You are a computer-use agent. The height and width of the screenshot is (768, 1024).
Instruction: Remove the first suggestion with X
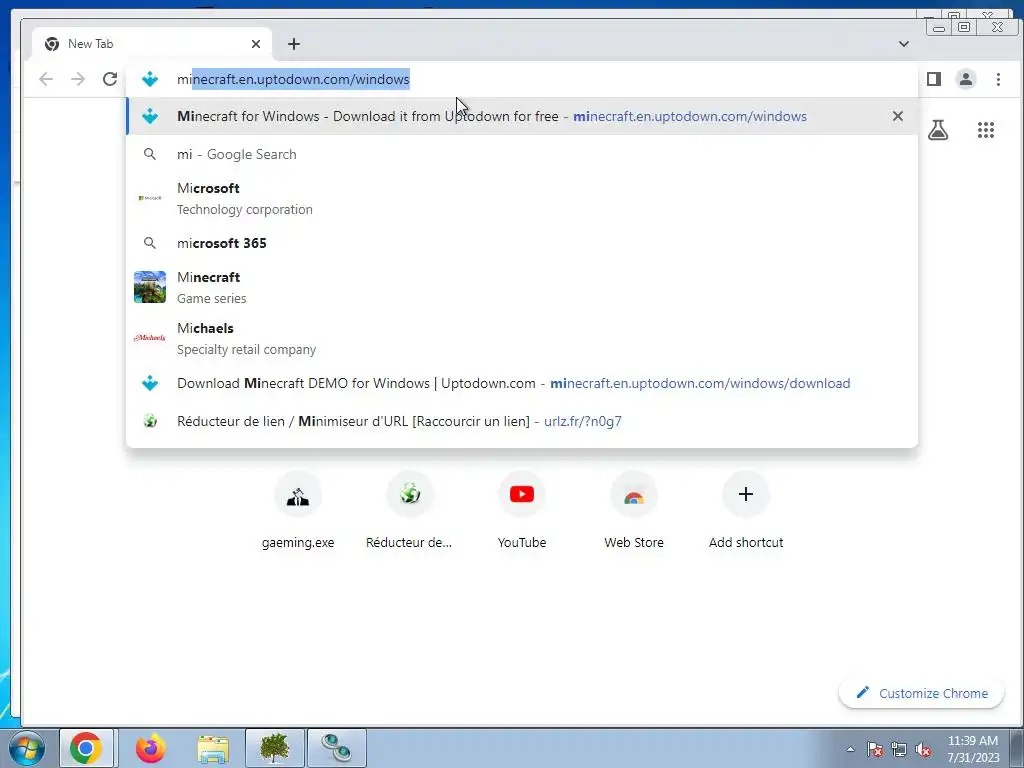click(898, 116)
